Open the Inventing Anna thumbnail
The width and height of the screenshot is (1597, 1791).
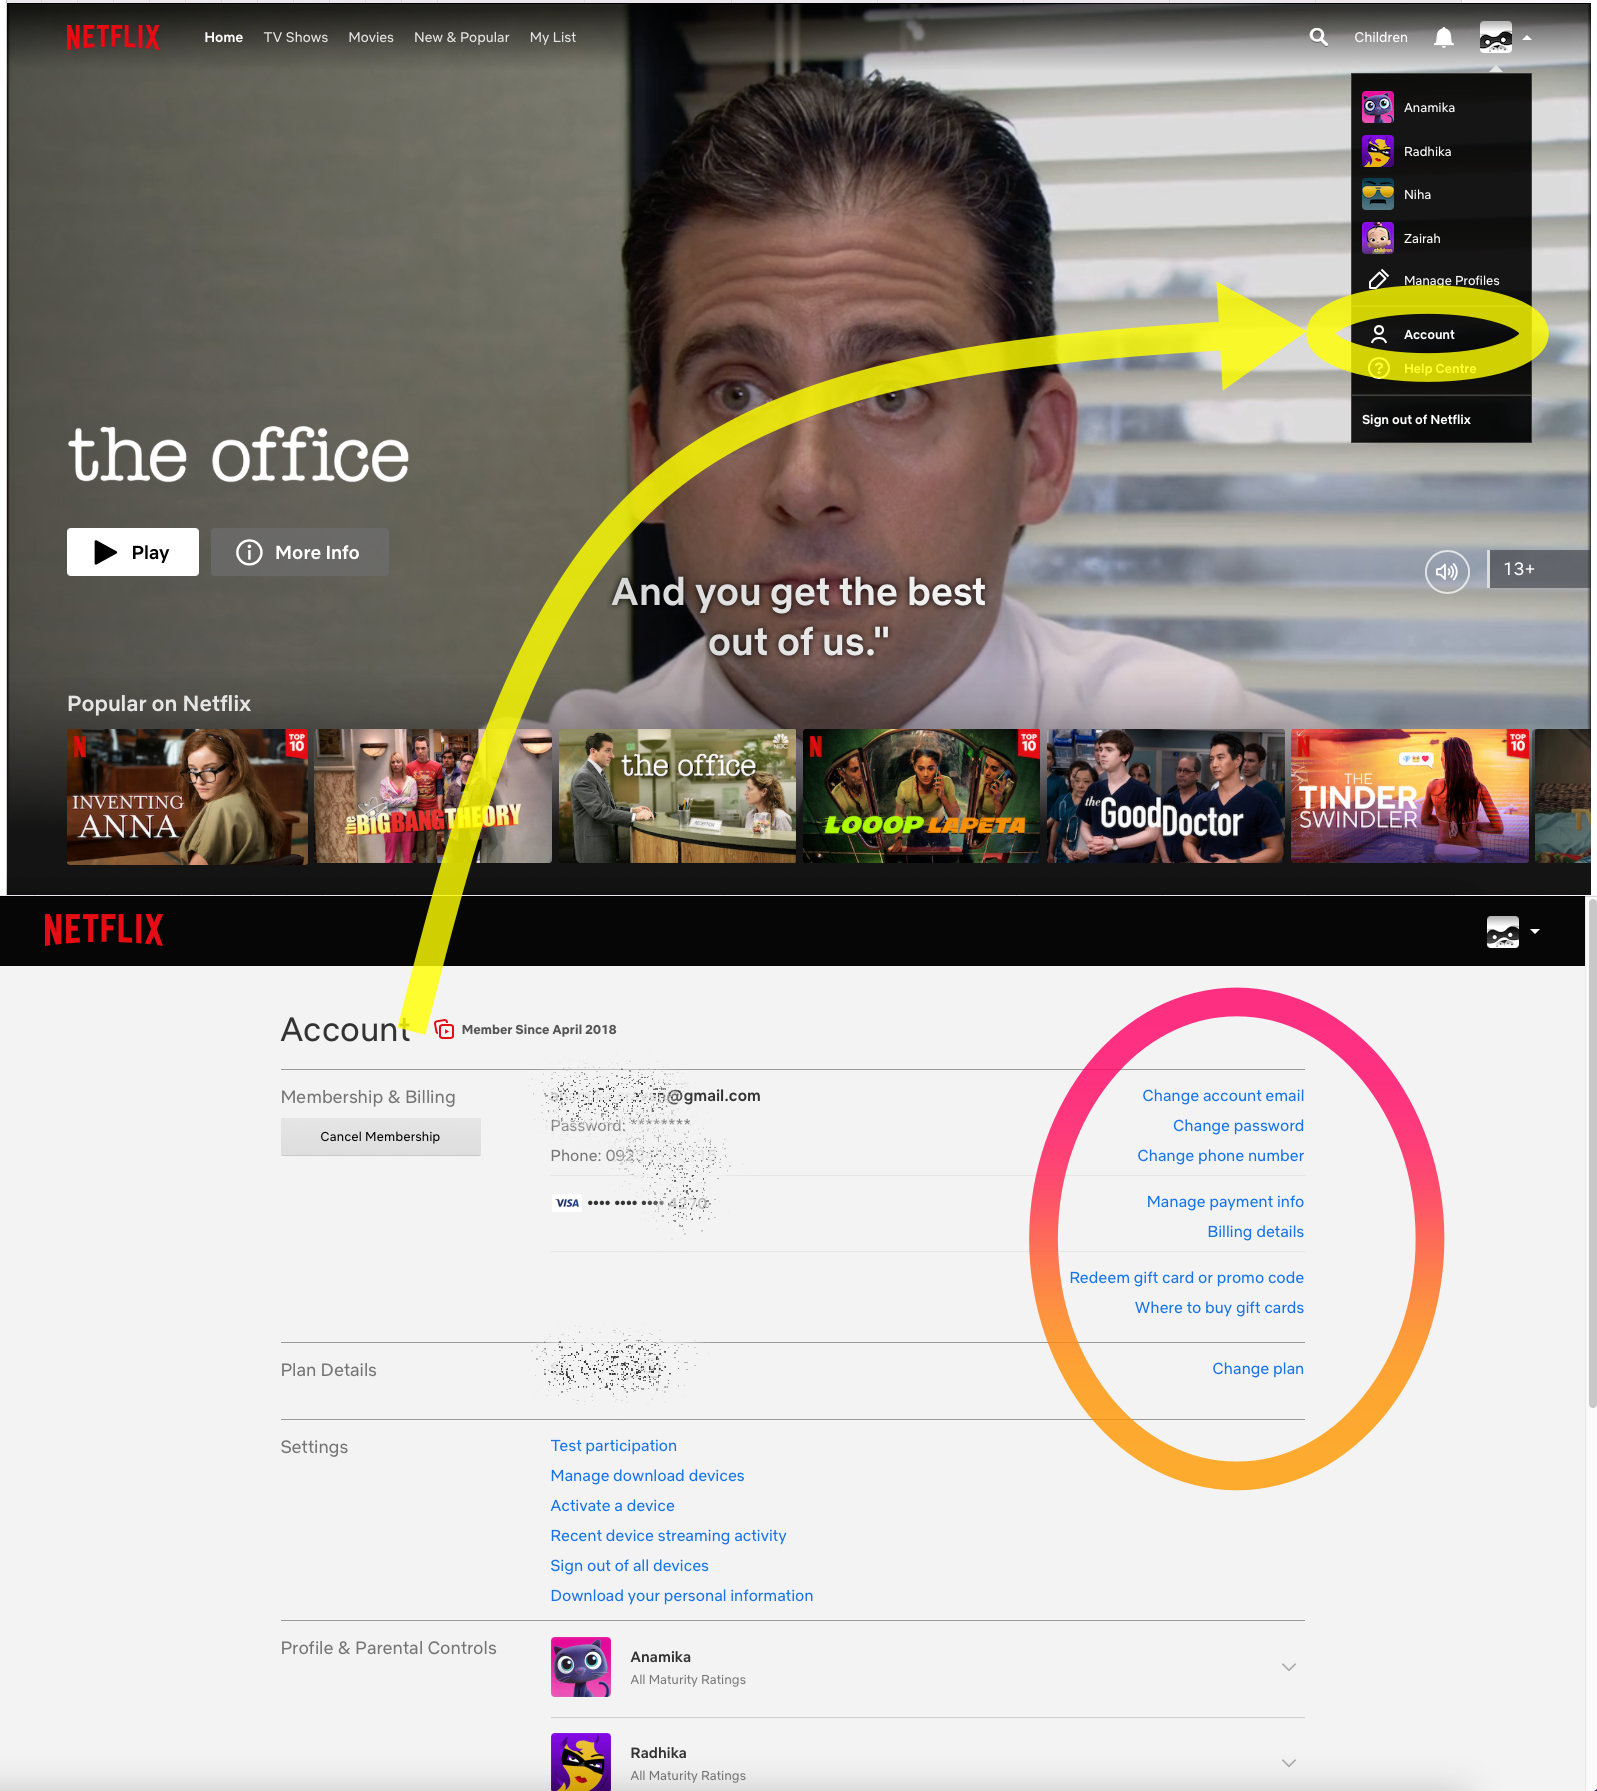click(187, 796)
